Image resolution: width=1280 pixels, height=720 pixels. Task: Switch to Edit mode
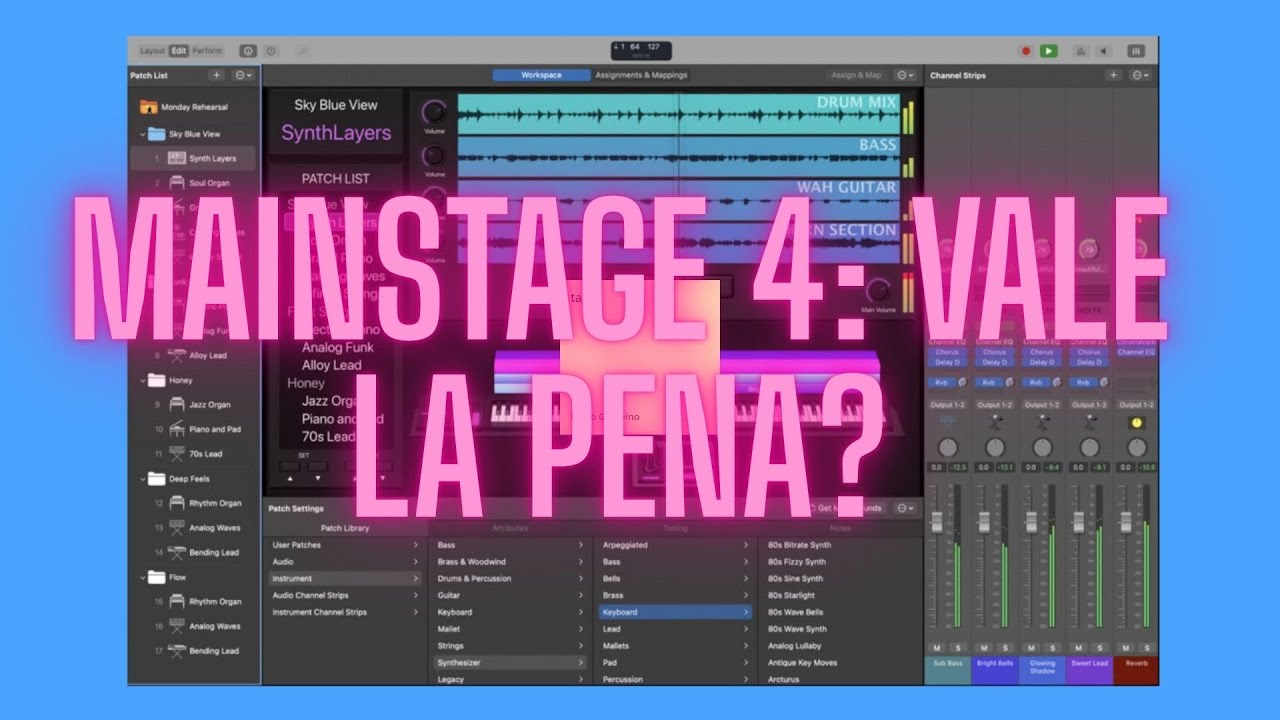pos(178,51)
